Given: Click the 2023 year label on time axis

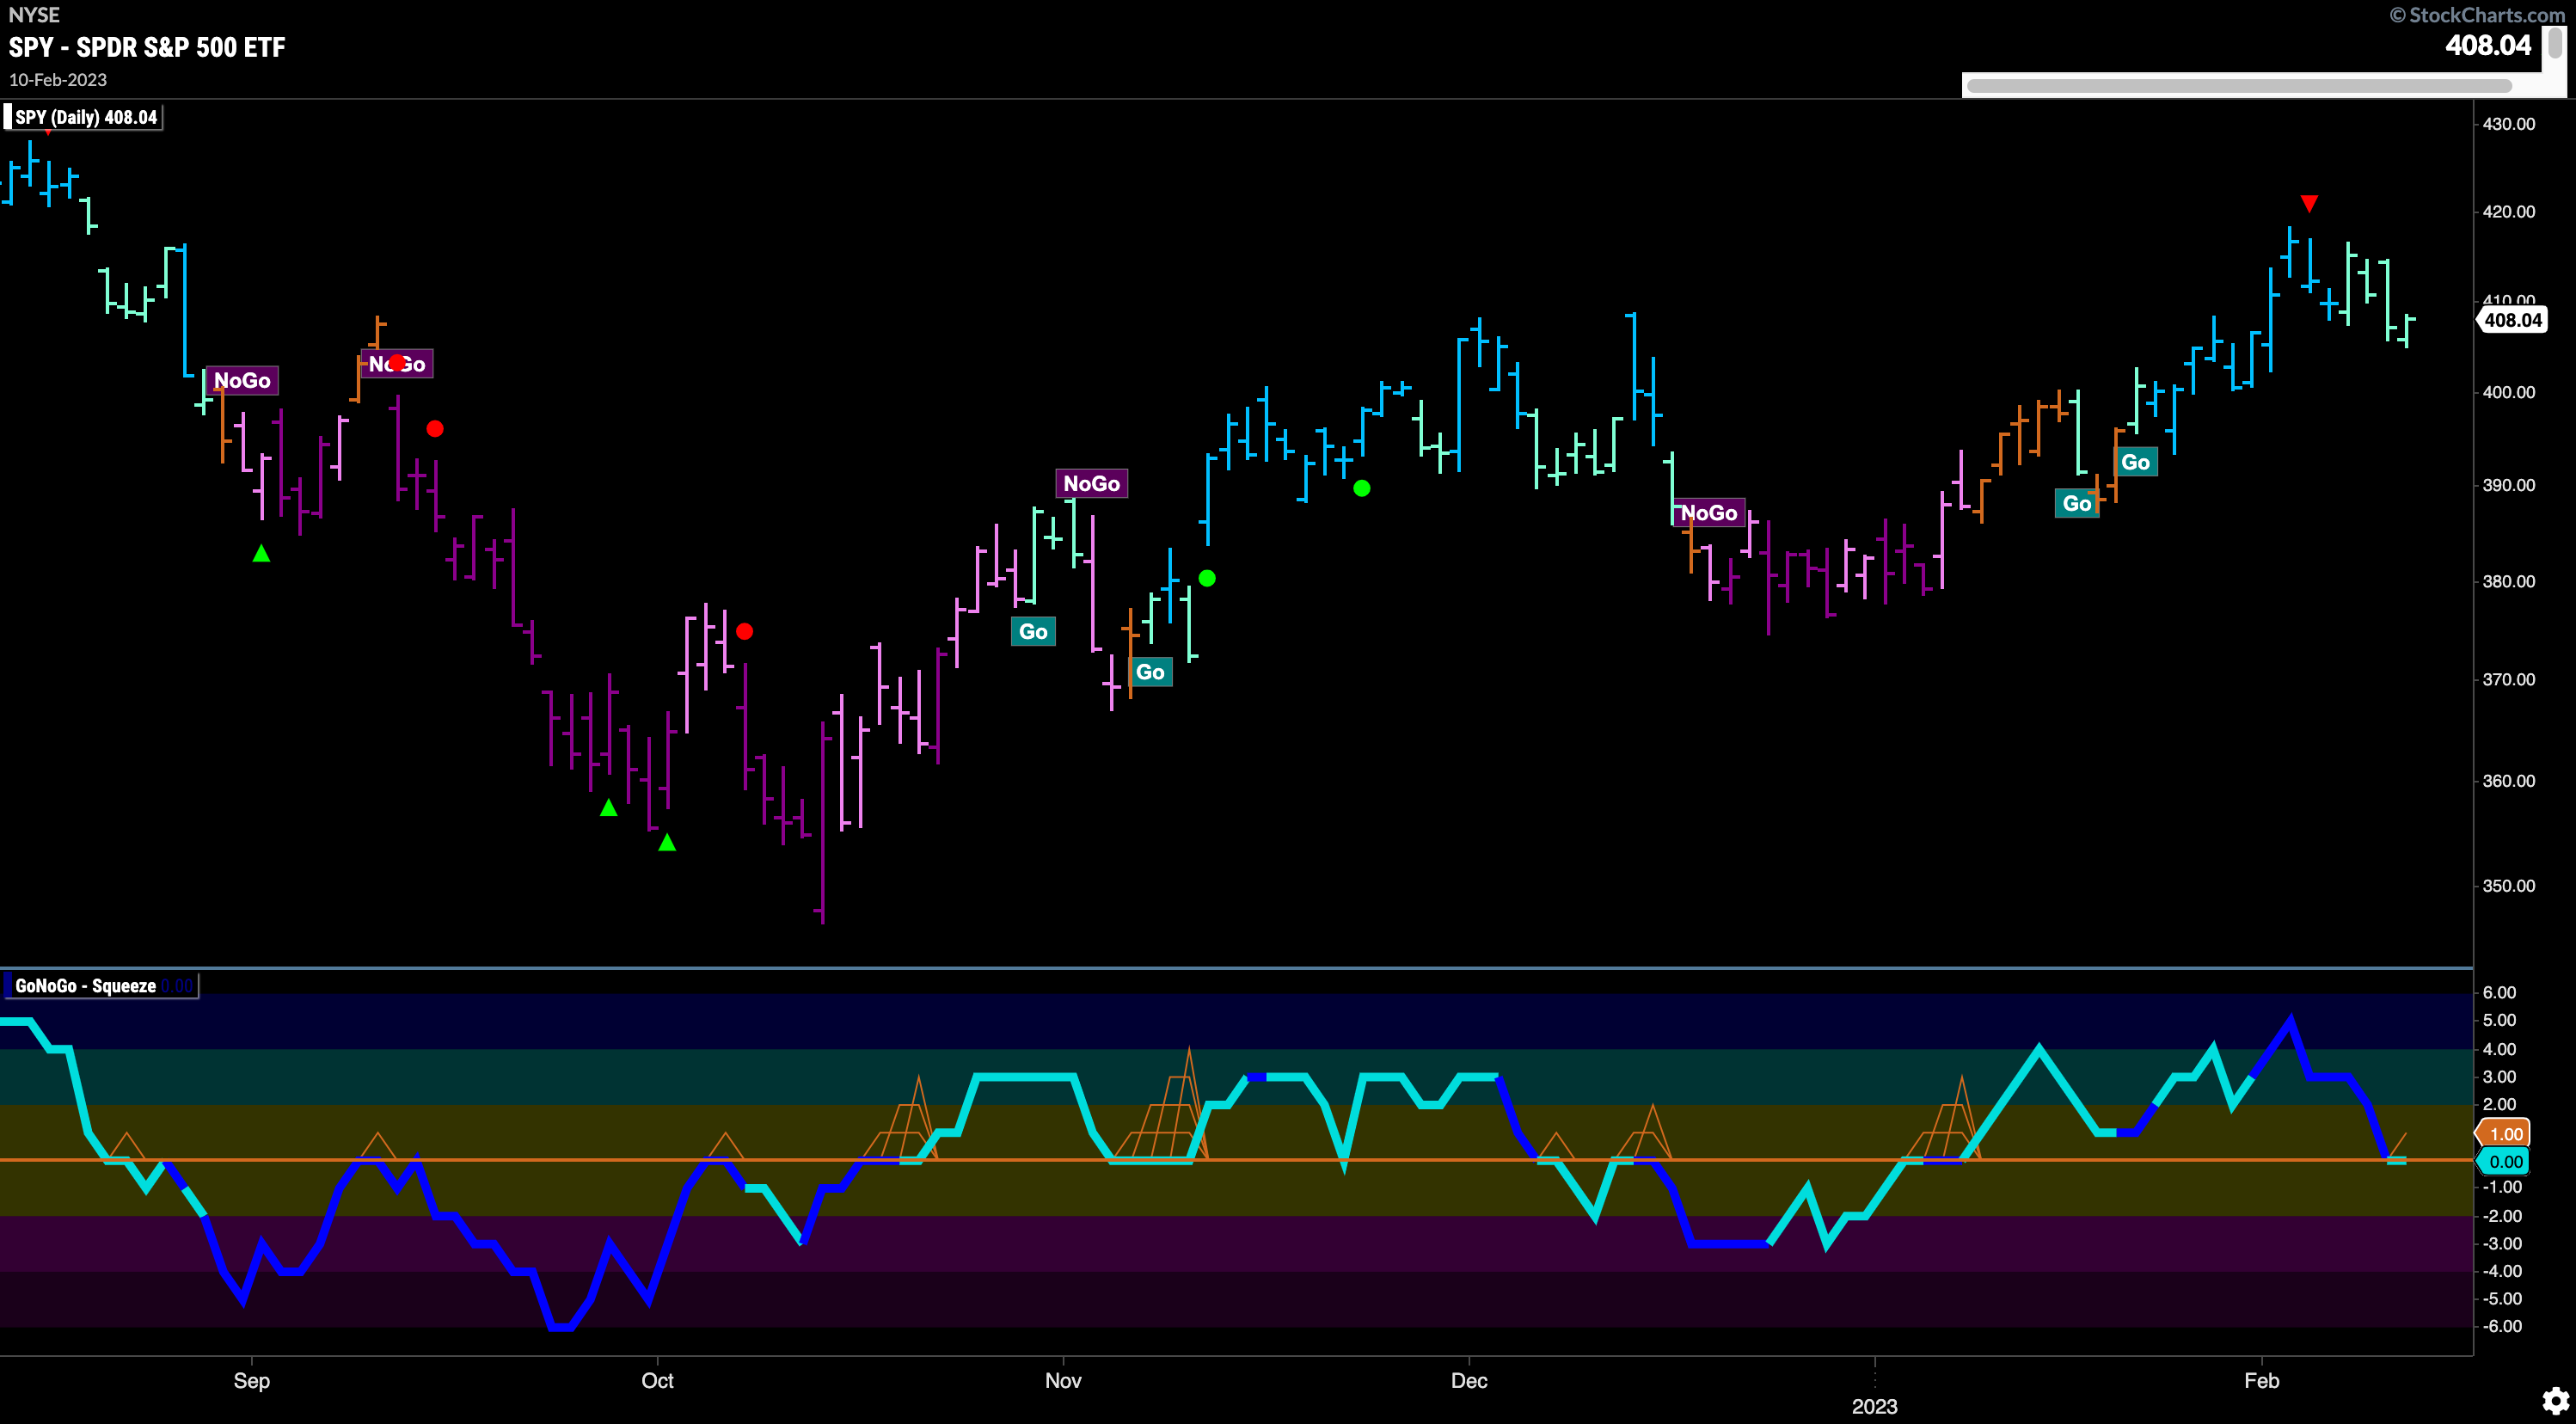Looking at the screenshot, I should [1874, 1406].
